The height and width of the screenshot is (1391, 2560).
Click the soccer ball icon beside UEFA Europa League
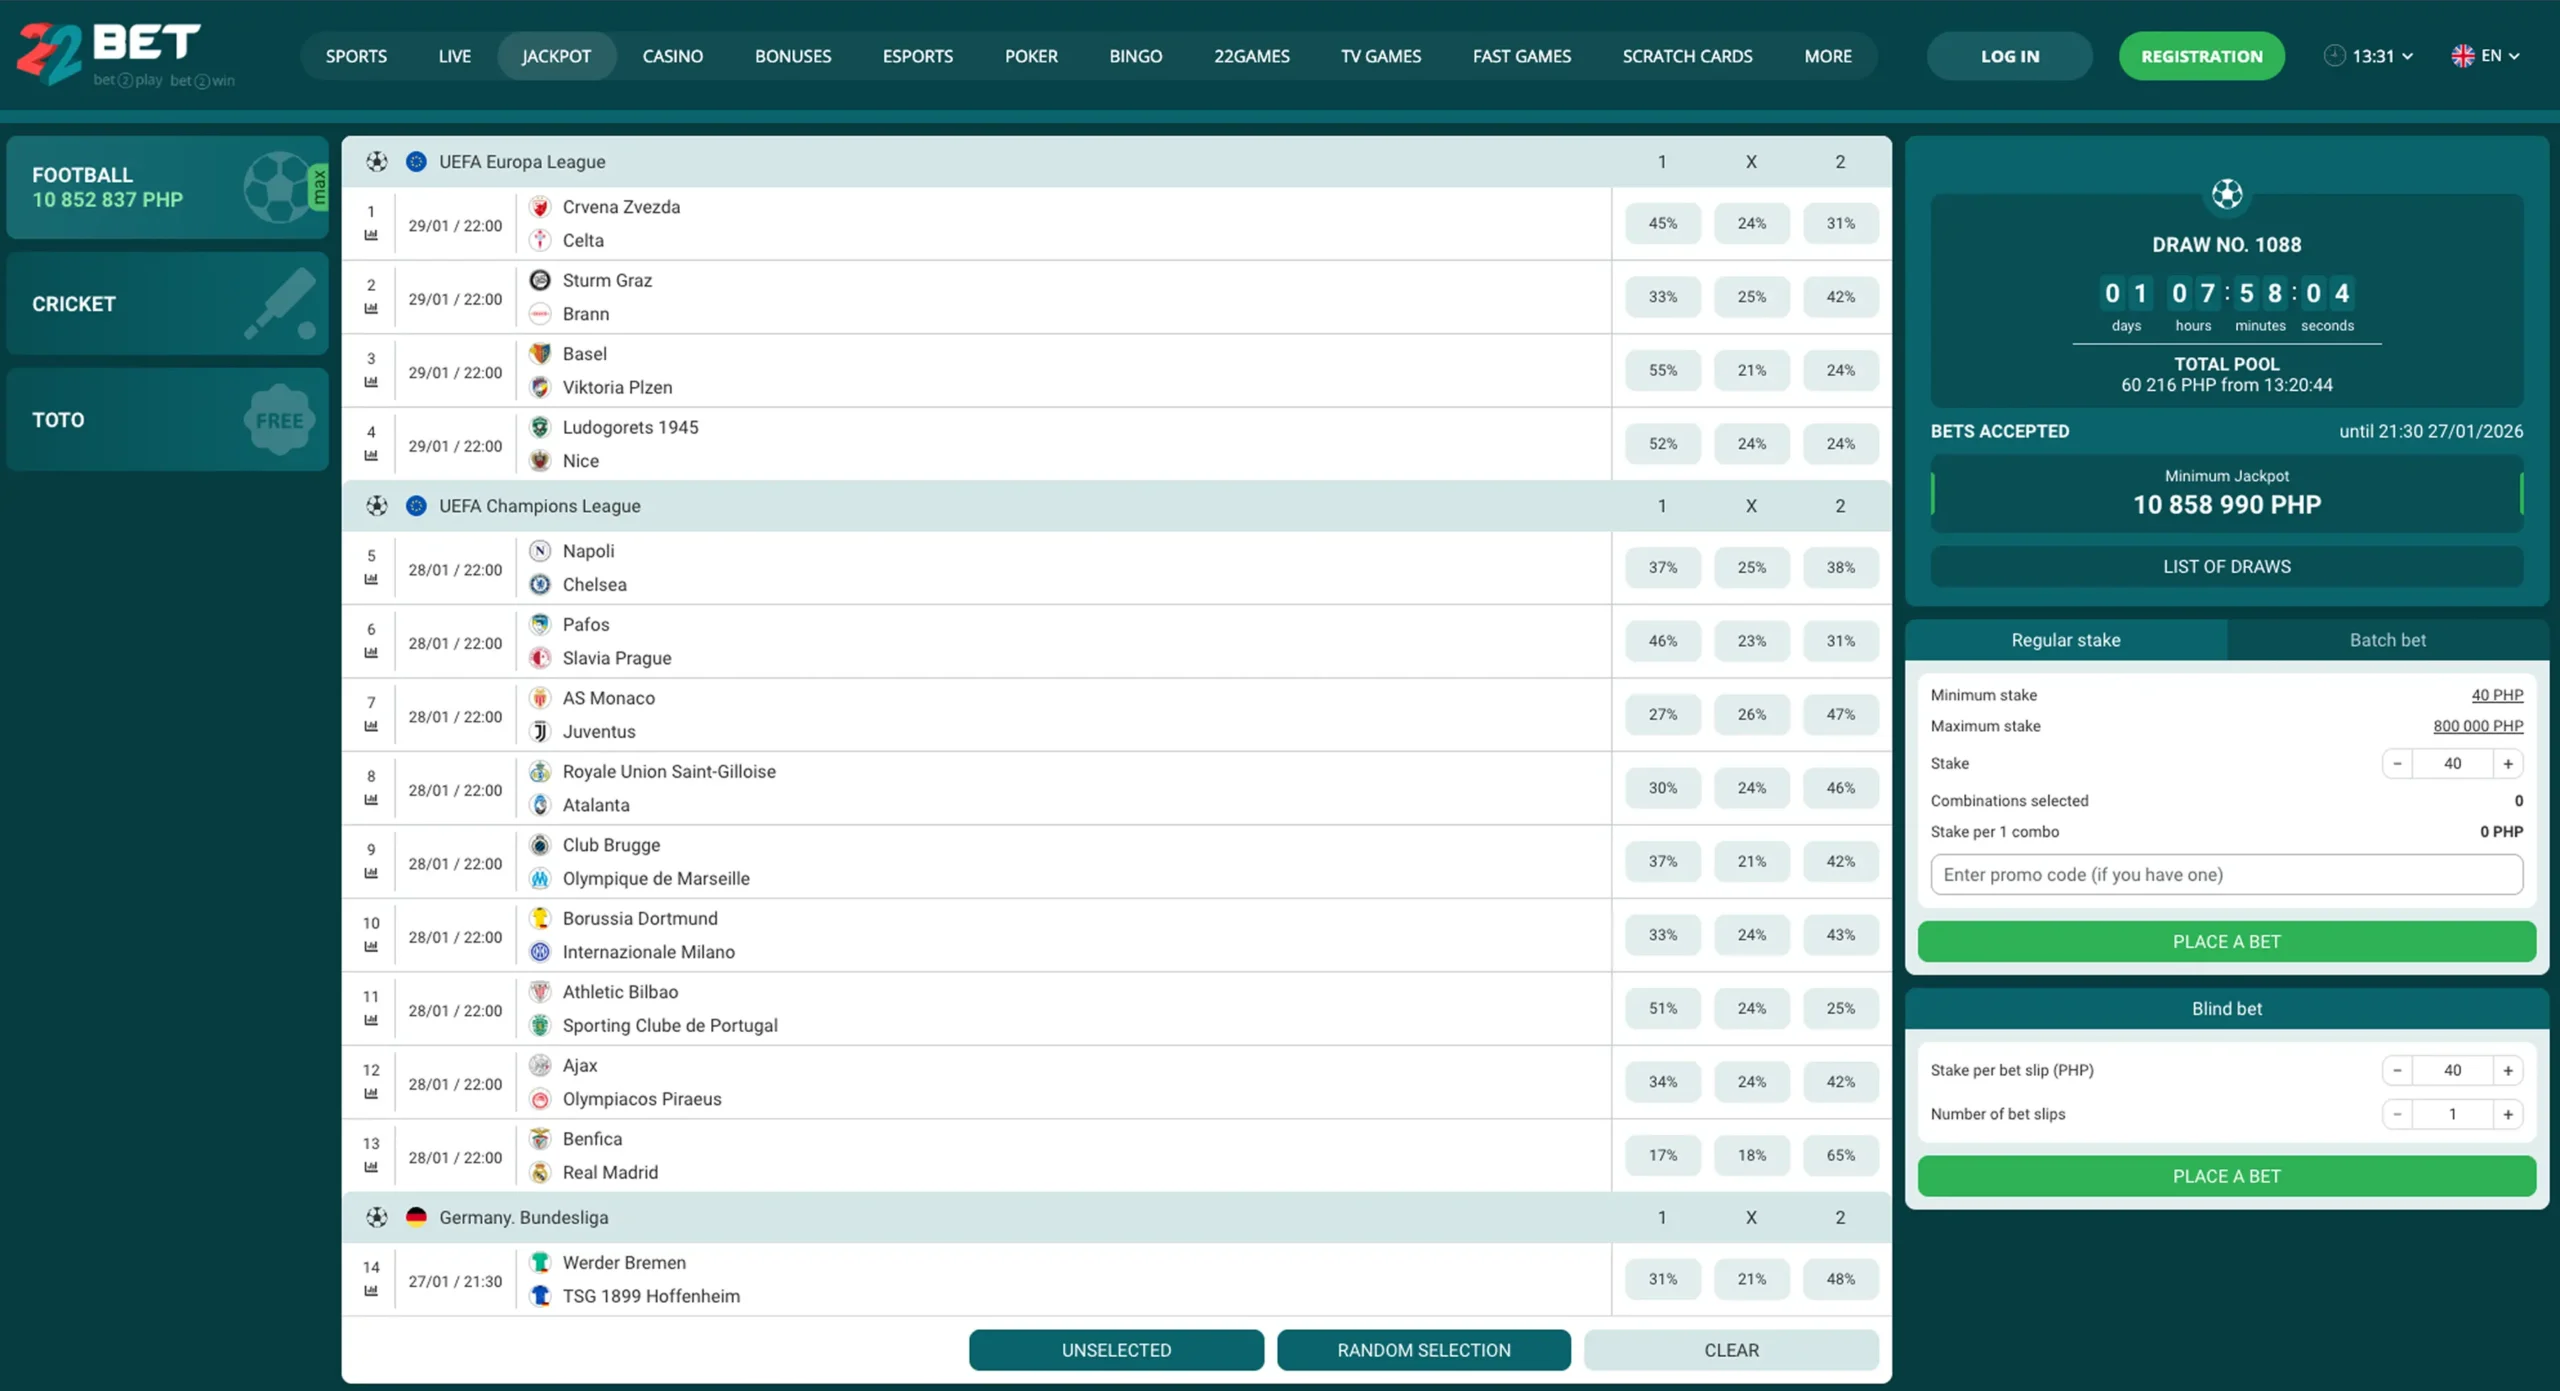(379, 160)
